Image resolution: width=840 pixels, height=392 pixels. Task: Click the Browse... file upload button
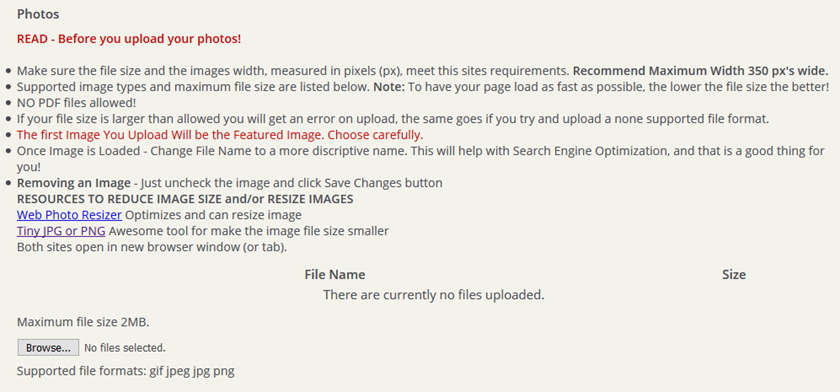(48, 348)
